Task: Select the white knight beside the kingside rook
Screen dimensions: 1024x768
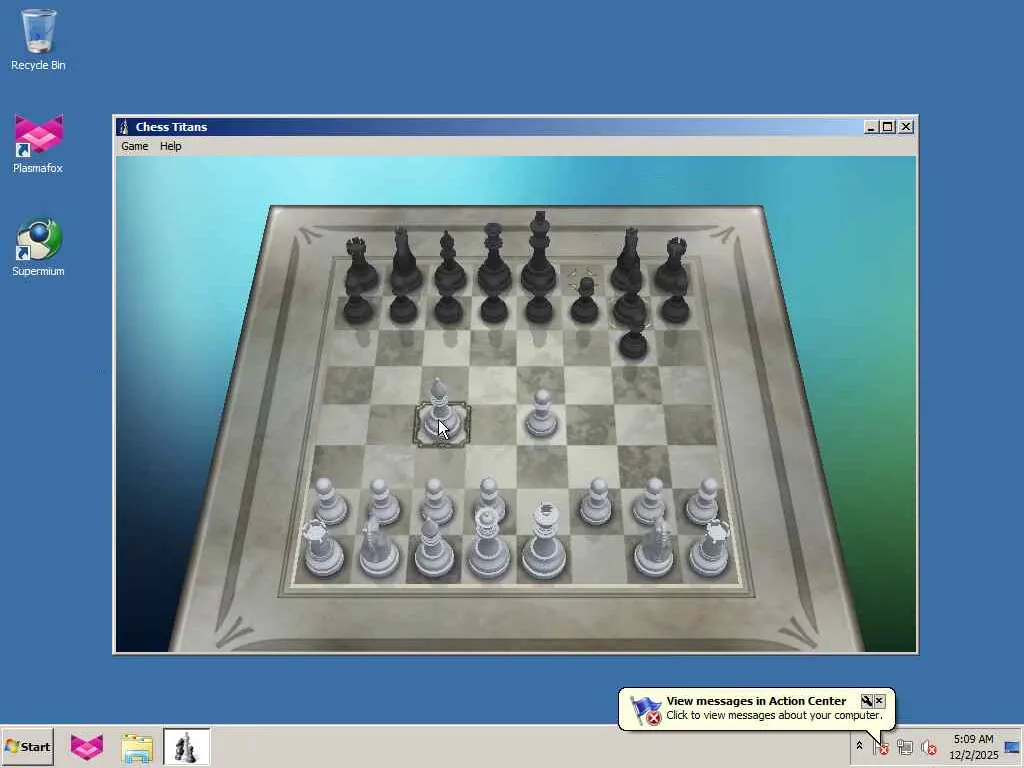Action: point(655,547)
